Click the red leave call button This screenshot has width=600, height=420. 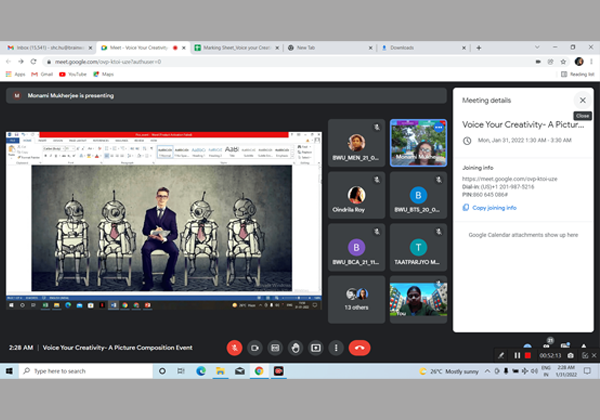[360, 347]
